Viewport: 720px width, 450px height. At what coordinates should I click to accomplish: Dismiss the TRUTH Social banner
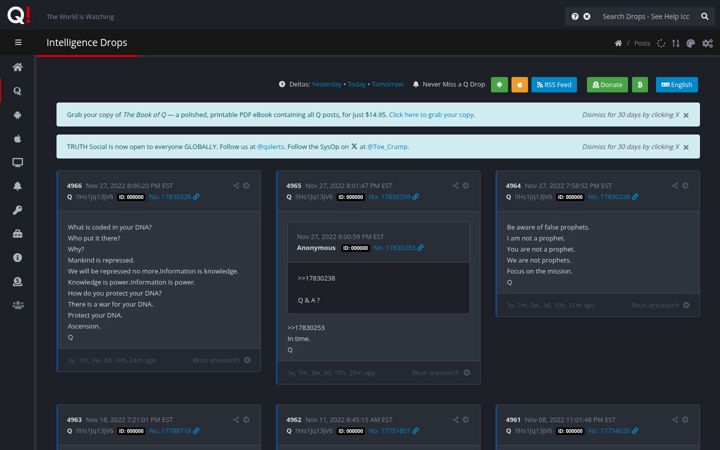tap(686, 147)
